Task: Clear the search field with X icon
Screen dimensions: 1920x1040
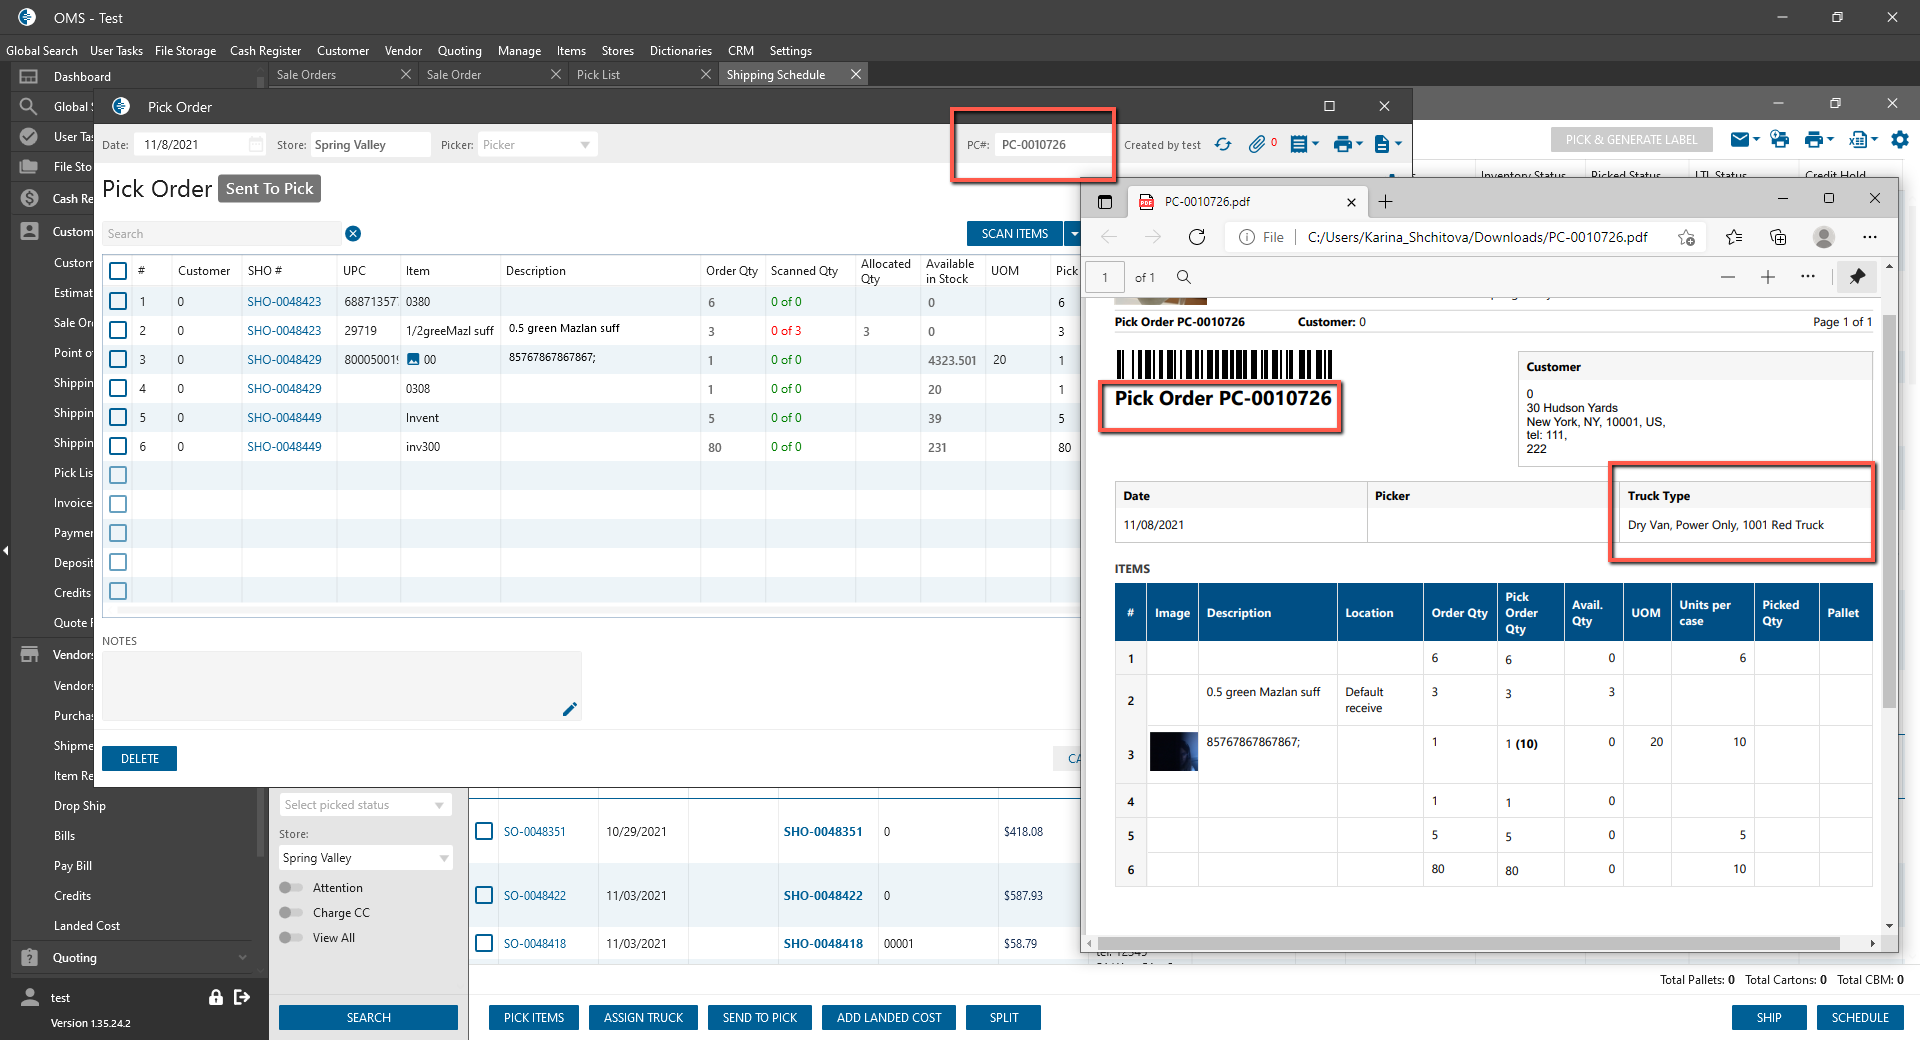Action: pyautogui.click(x=353, y=234)
